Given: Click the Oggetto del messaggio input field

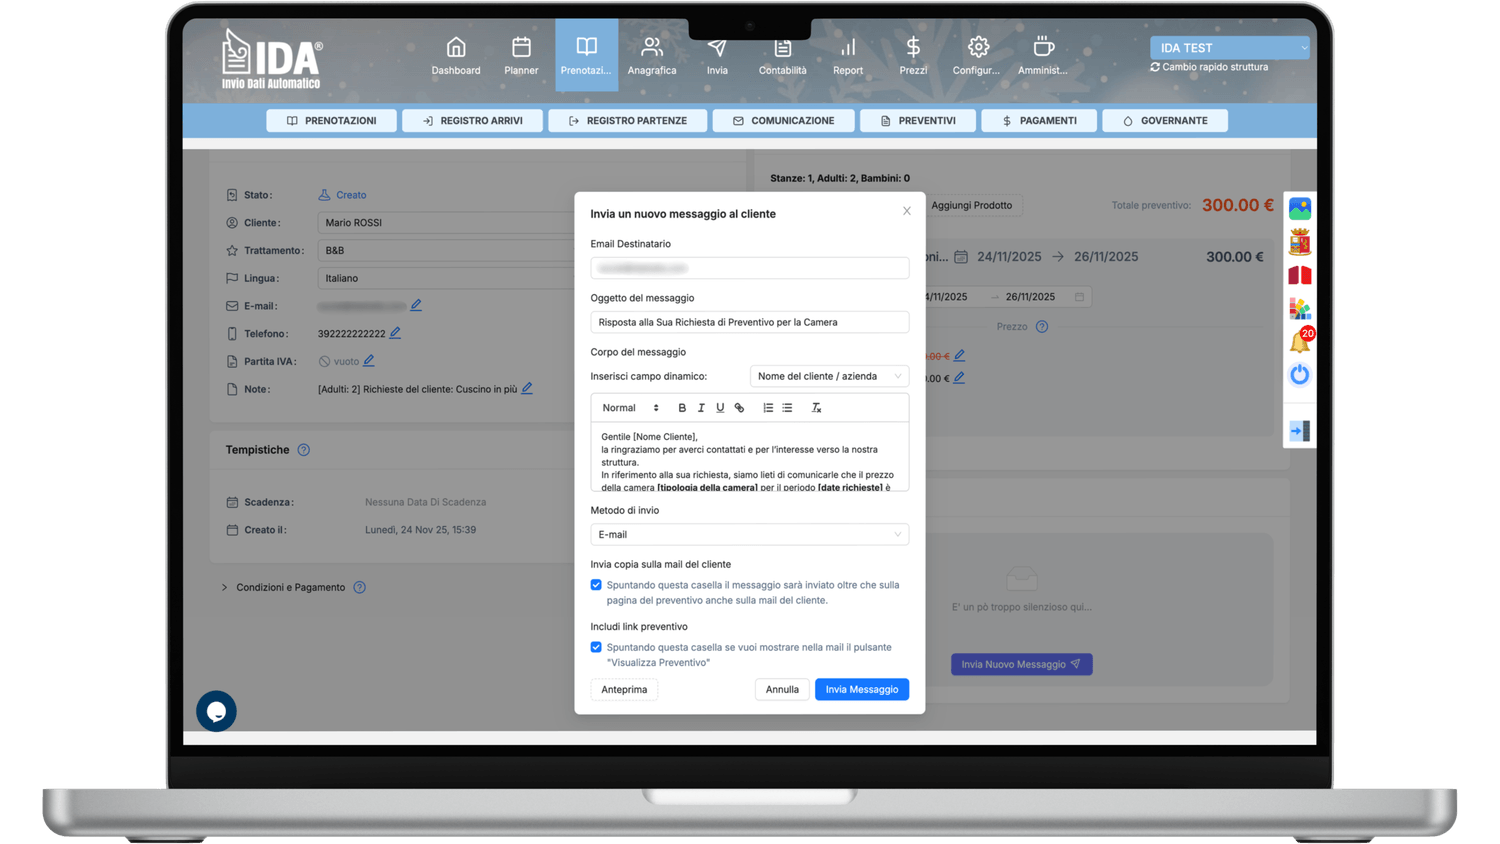Looking at the screenshot, I should pos(749,322).
